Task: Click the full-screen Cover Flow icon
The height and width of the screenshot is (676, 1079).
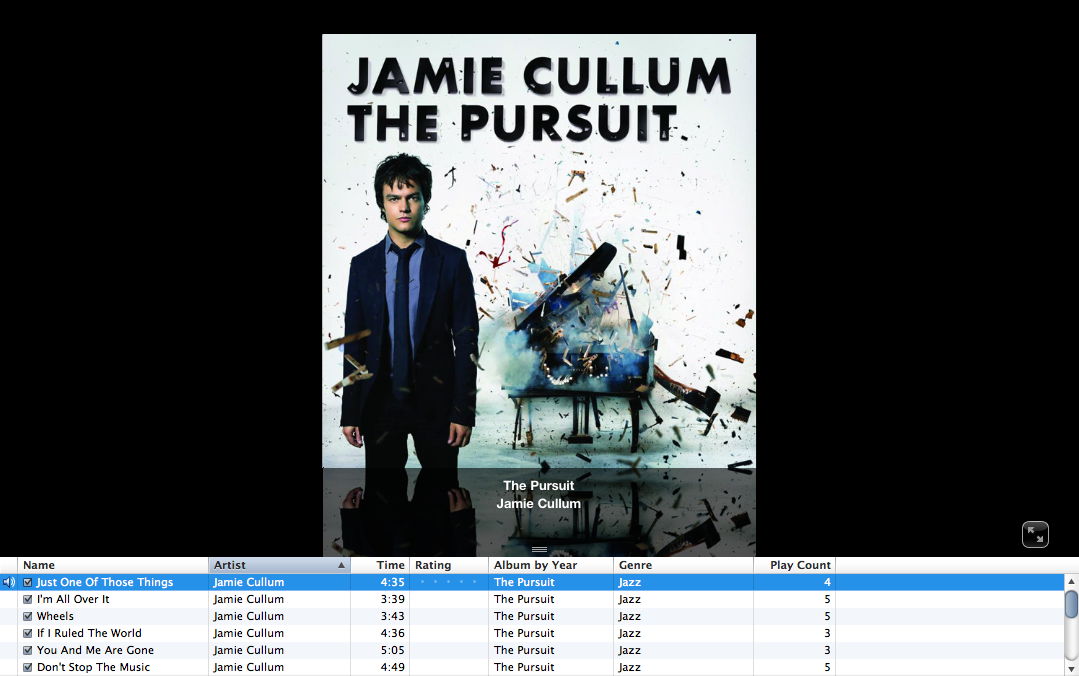Action: pos(1035,534)
